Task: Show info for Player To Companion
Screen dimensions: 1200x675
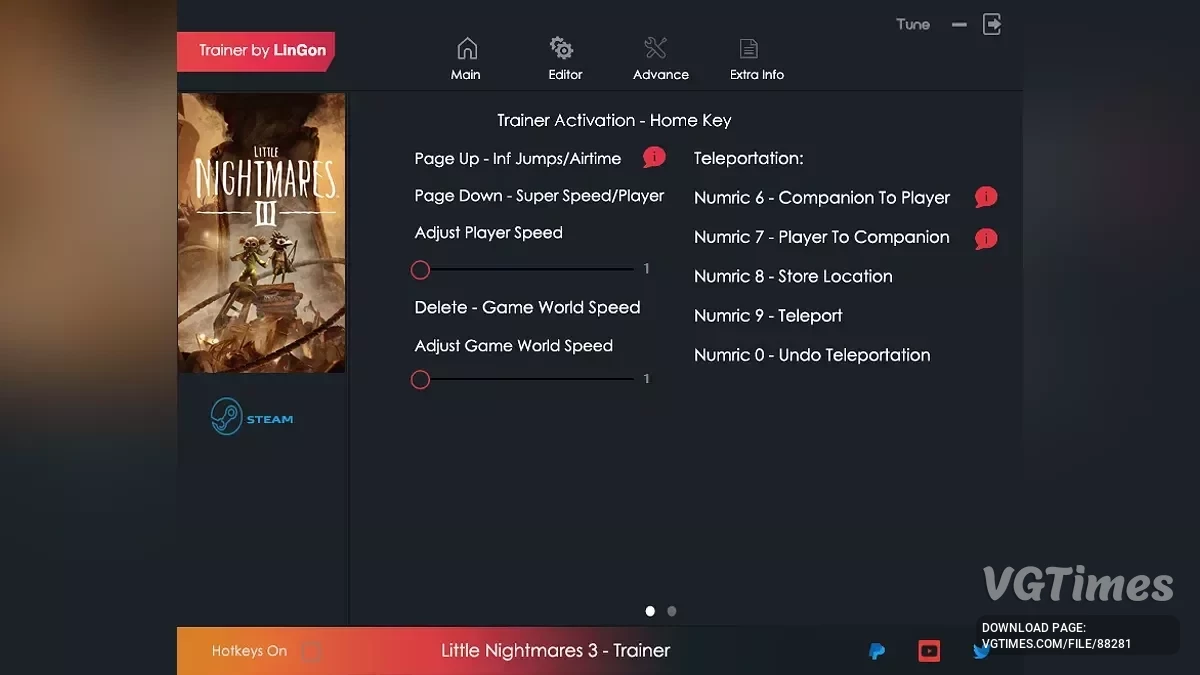Action: coord(986,238)
